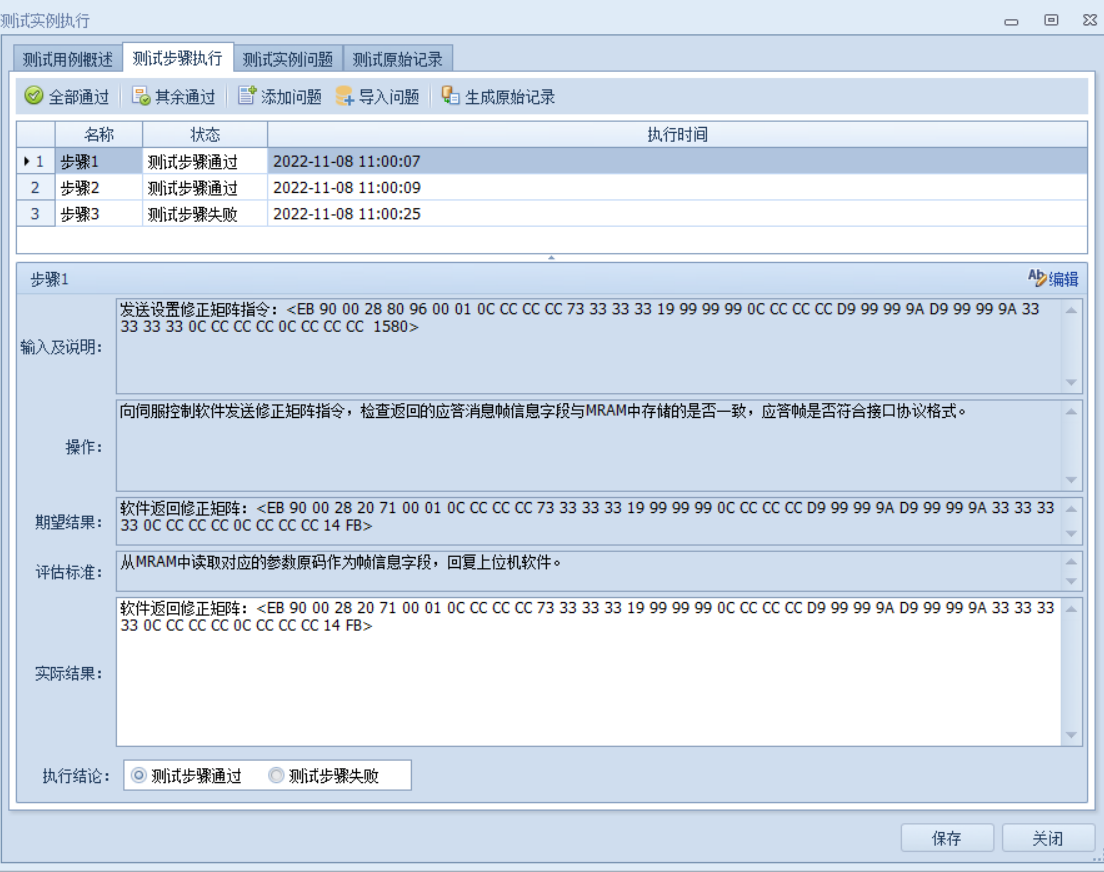The width and height of the screenshot is (1104, 872).
Task: Switch to the 测试步骤执行 tab
Action: click(177, 58)
